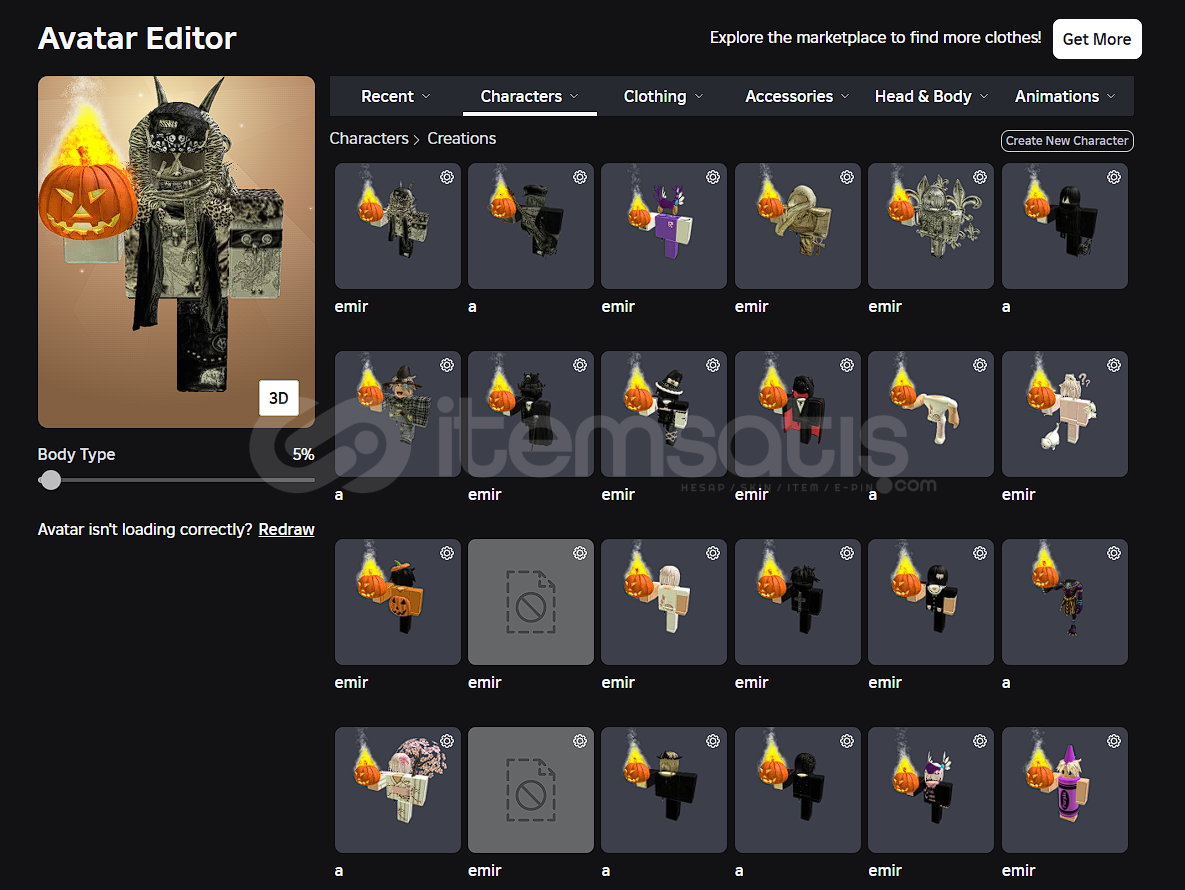Click gear on black suit brown-hat avatar card
Viewport: 1185px width, 890px height.
713,742
